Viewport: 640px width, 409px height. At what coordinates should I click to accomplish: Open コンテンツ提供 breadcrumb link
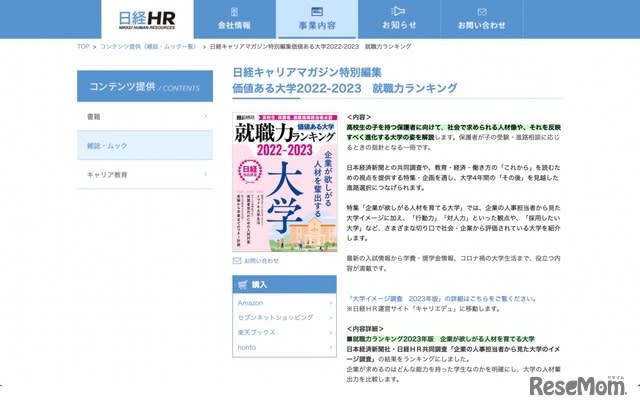tap(148, 47)
